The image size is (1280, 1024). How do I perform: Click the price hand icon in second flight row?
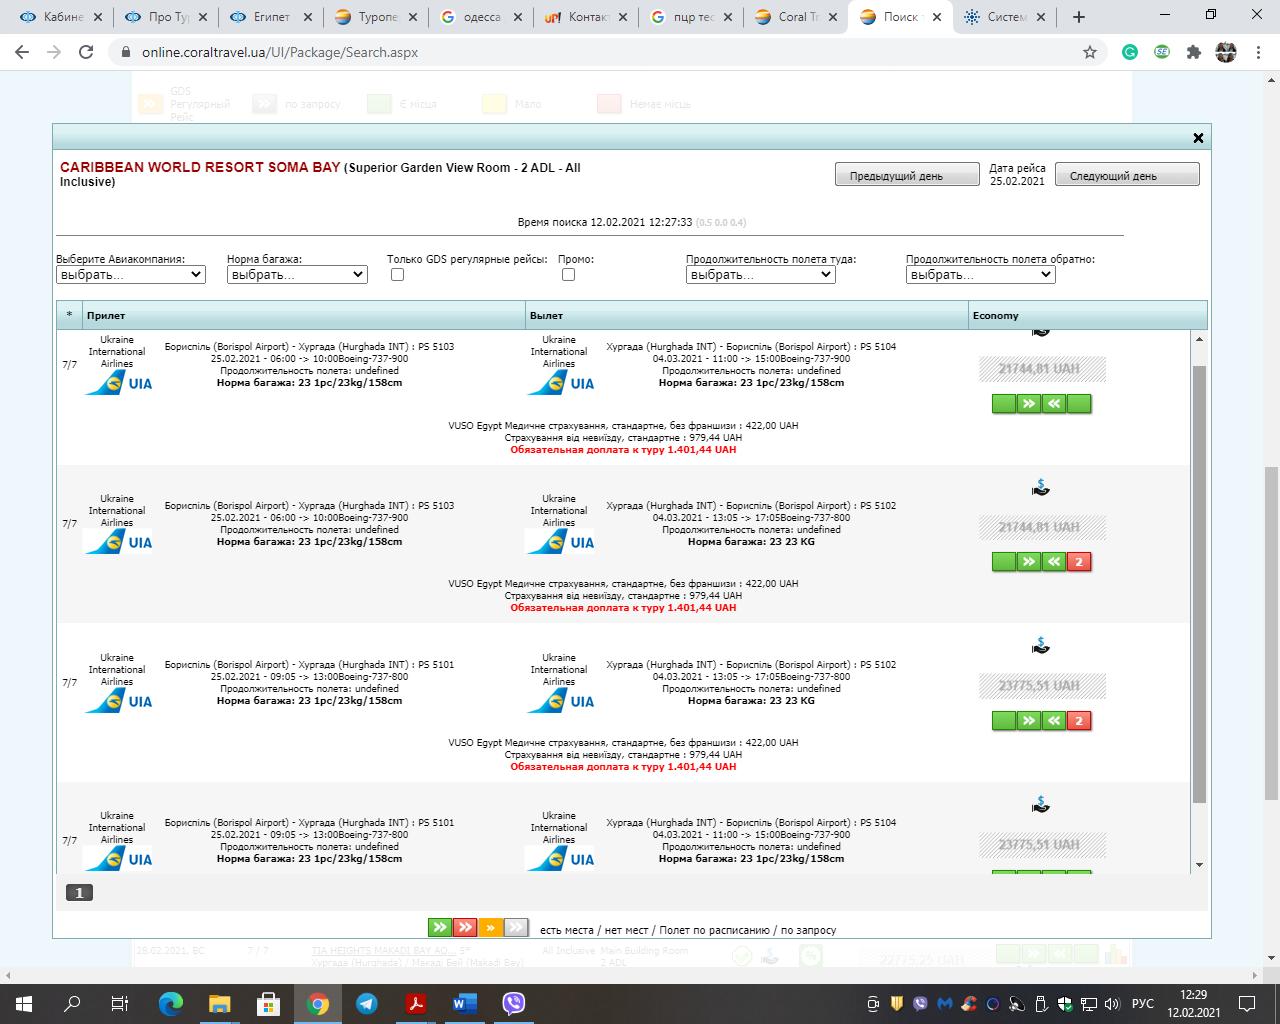click(x=1041, y=489)
